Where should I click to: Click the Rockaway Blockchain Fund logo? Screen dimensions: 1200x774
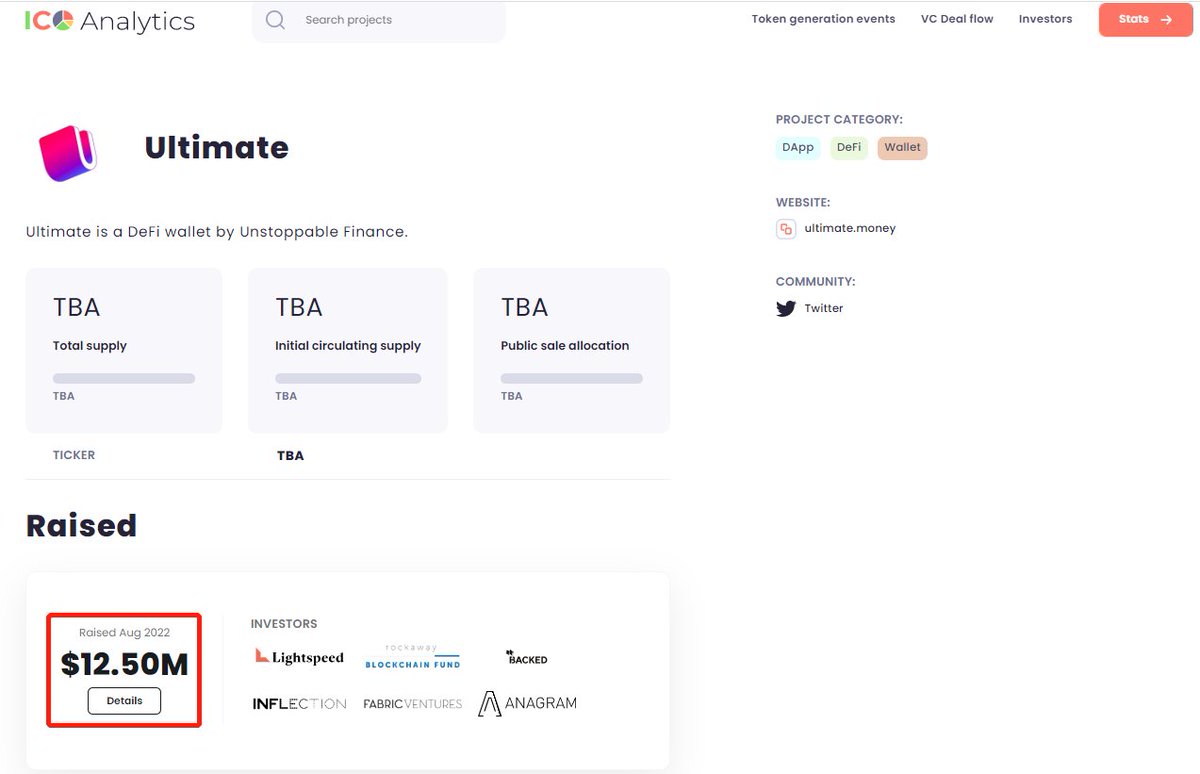pos(412,657)
